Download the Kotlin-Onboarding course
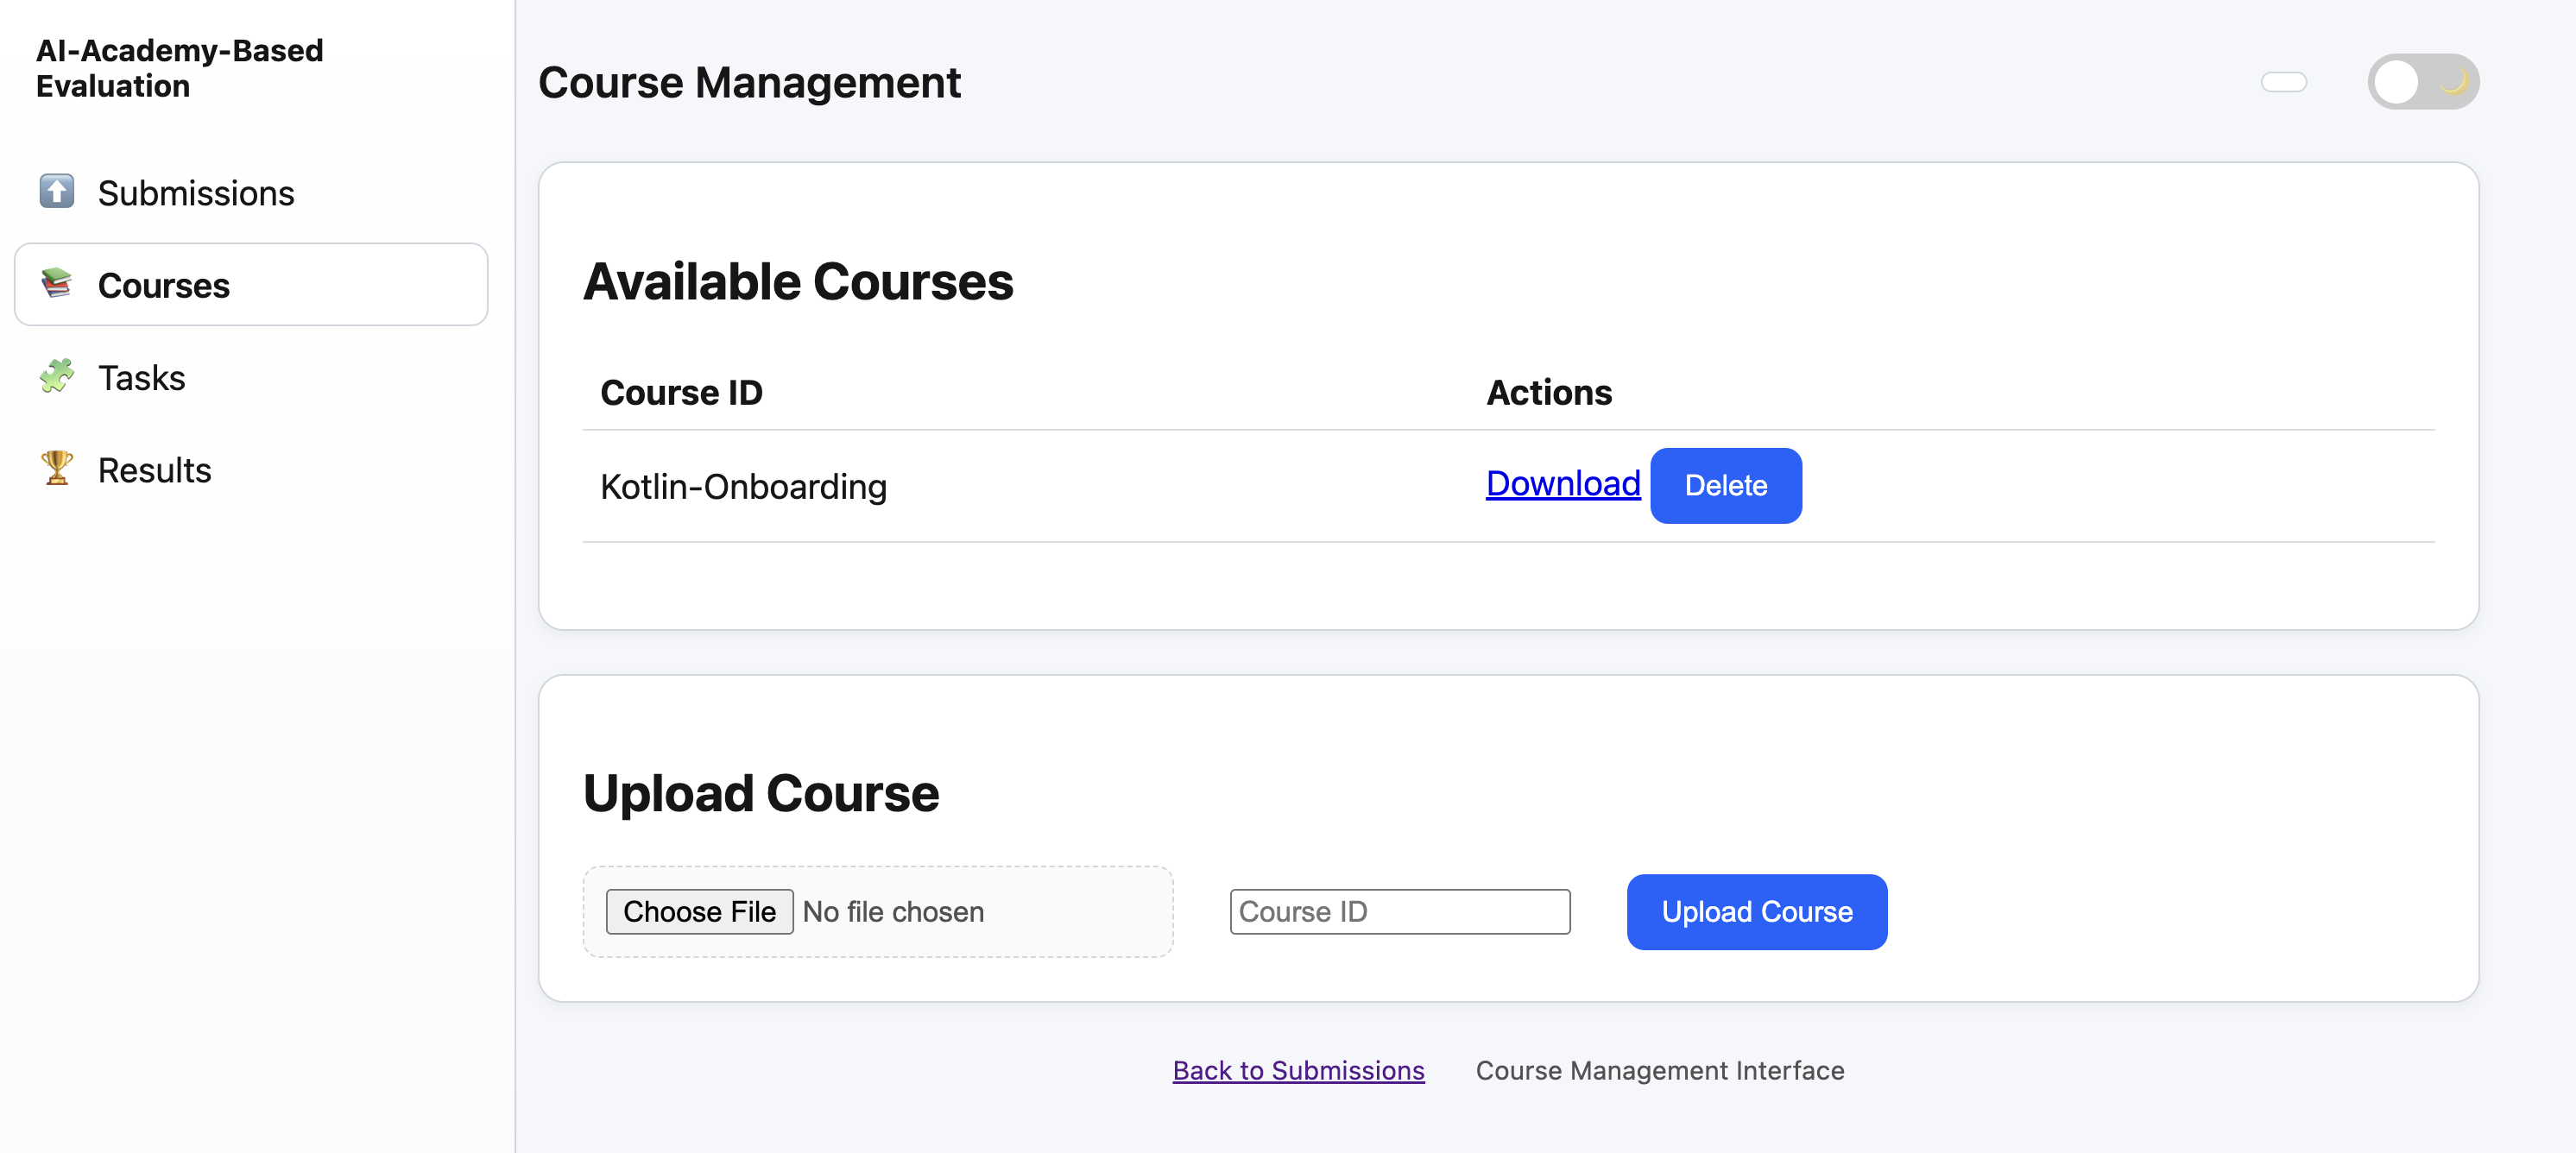The width and height of the screenshot is (2576, 1153). click(x=1562, y=484)
